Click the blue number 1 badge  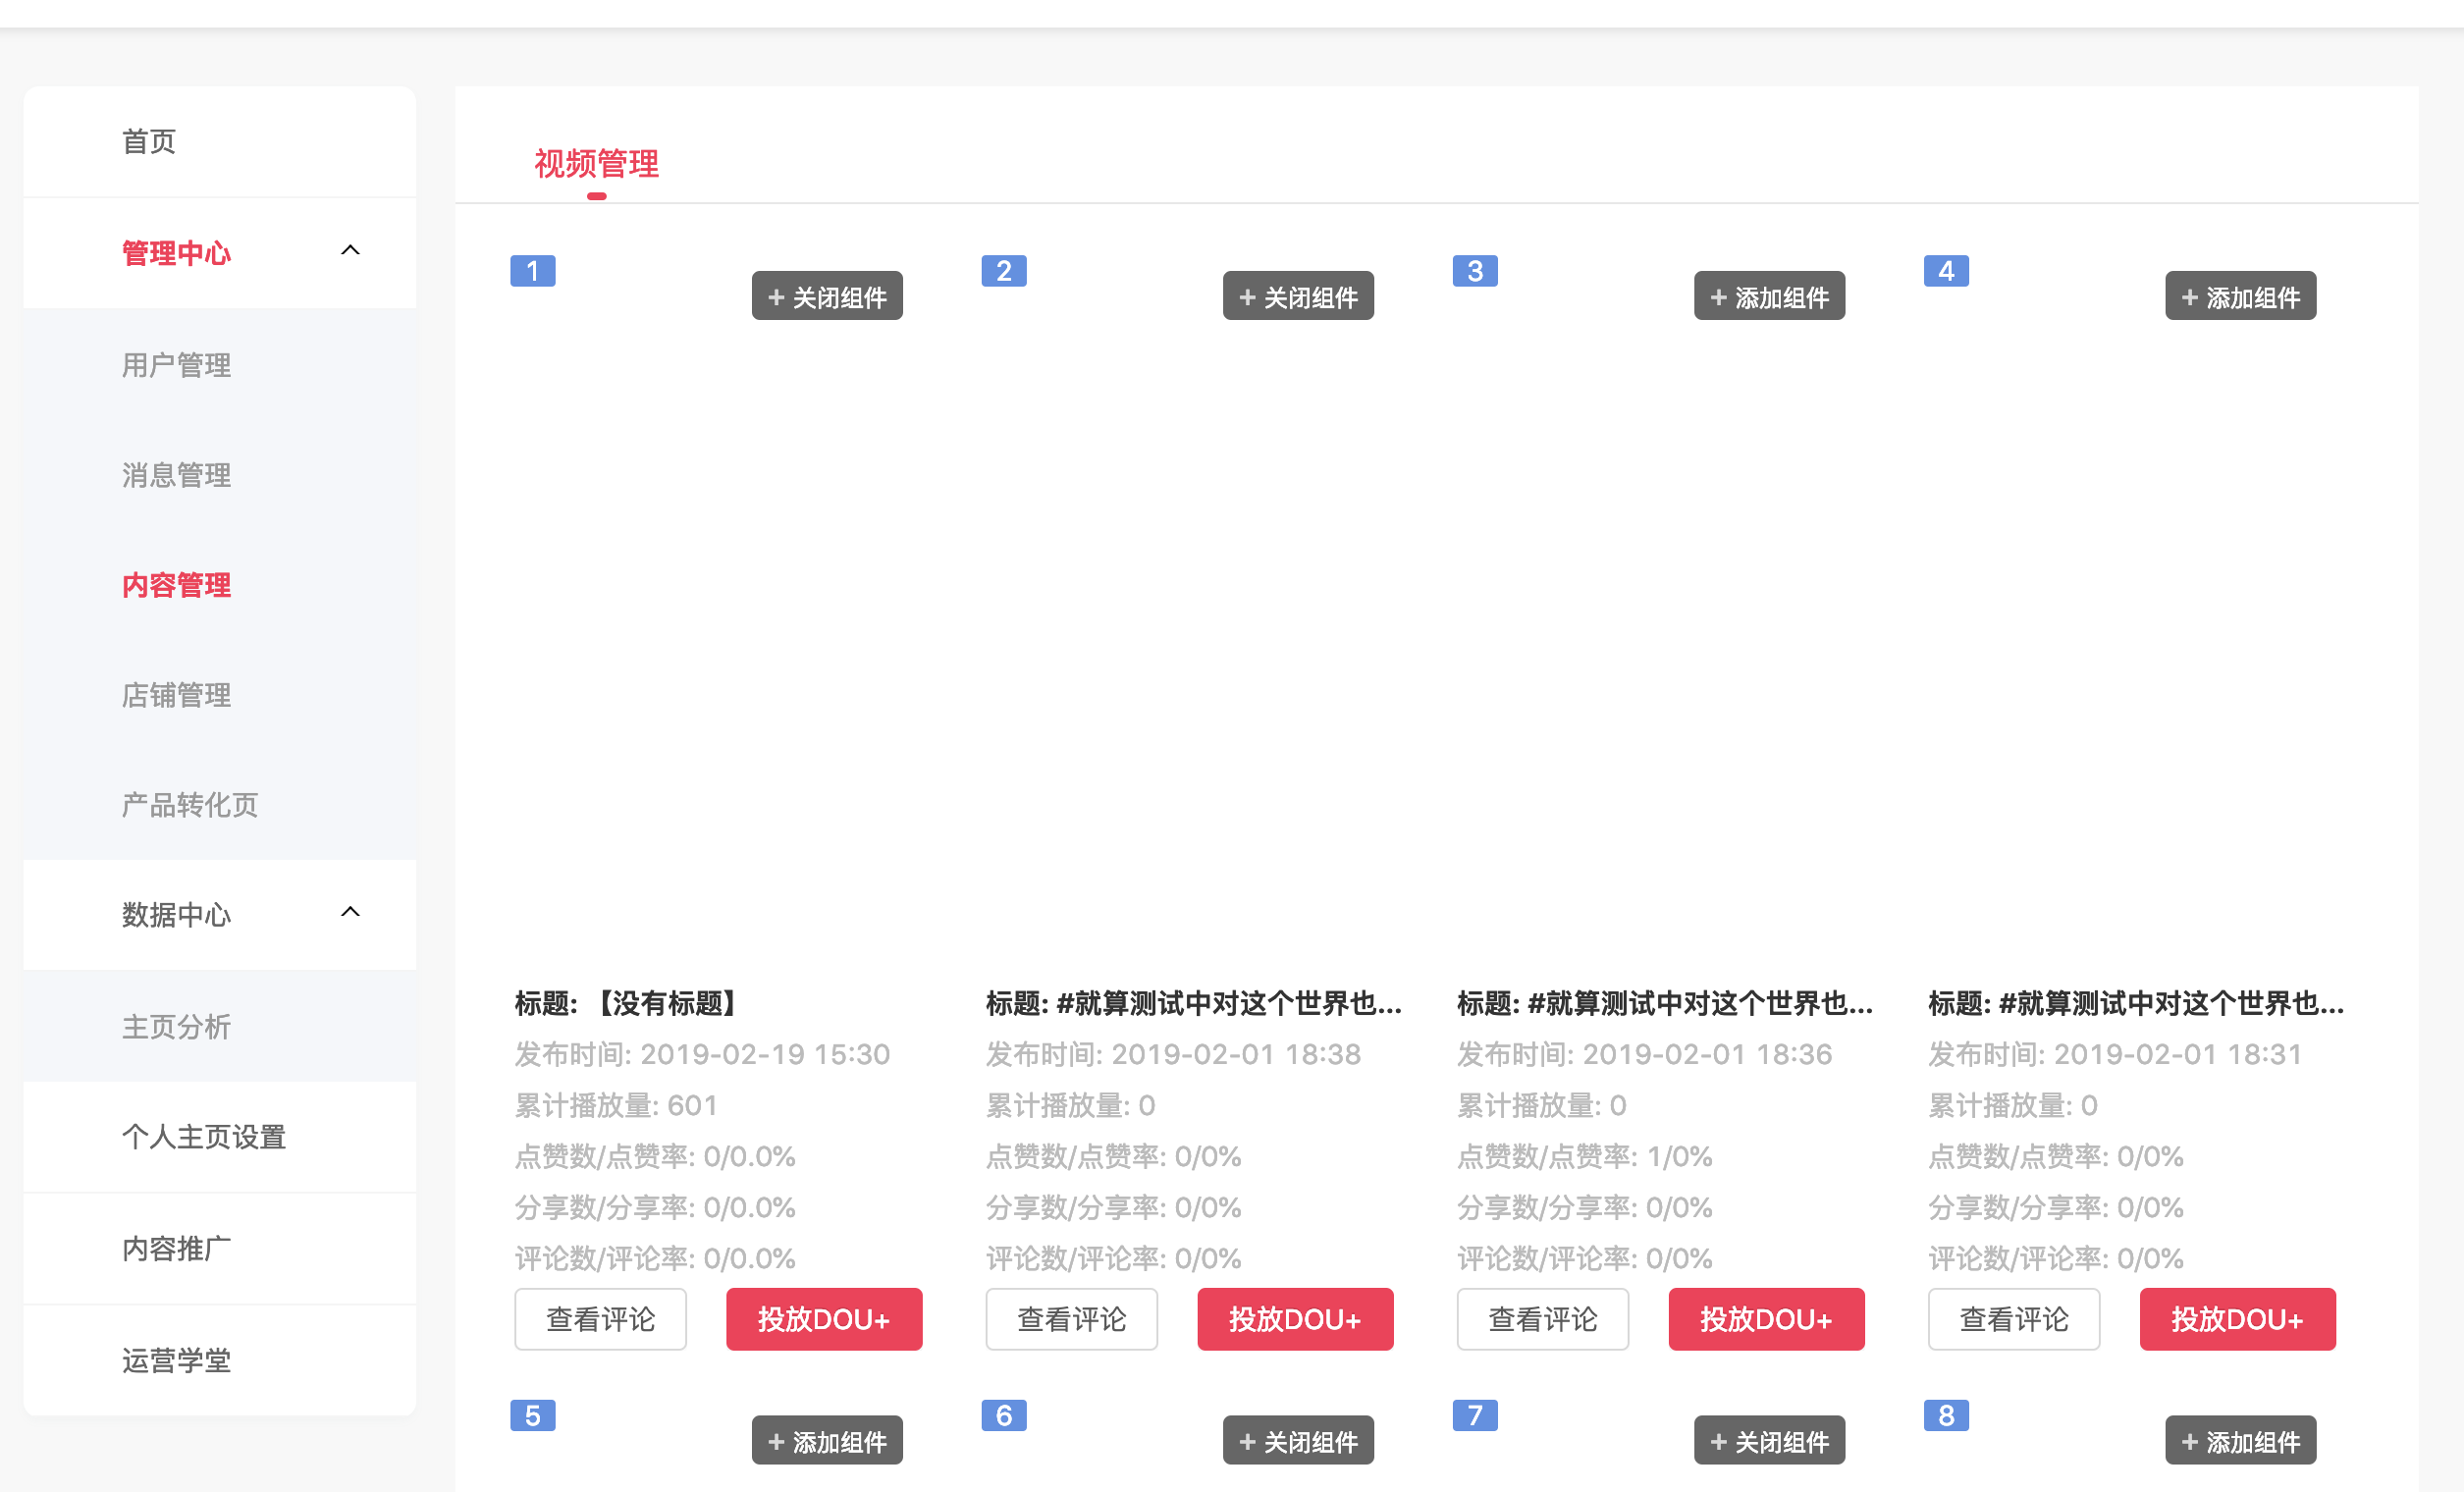(533, 270)
